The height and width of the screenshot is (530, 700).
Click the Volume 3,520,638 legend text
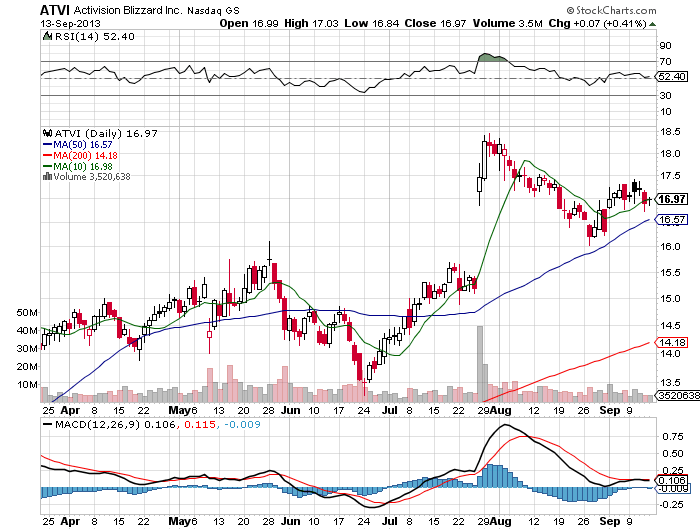[x=92, y=177]
